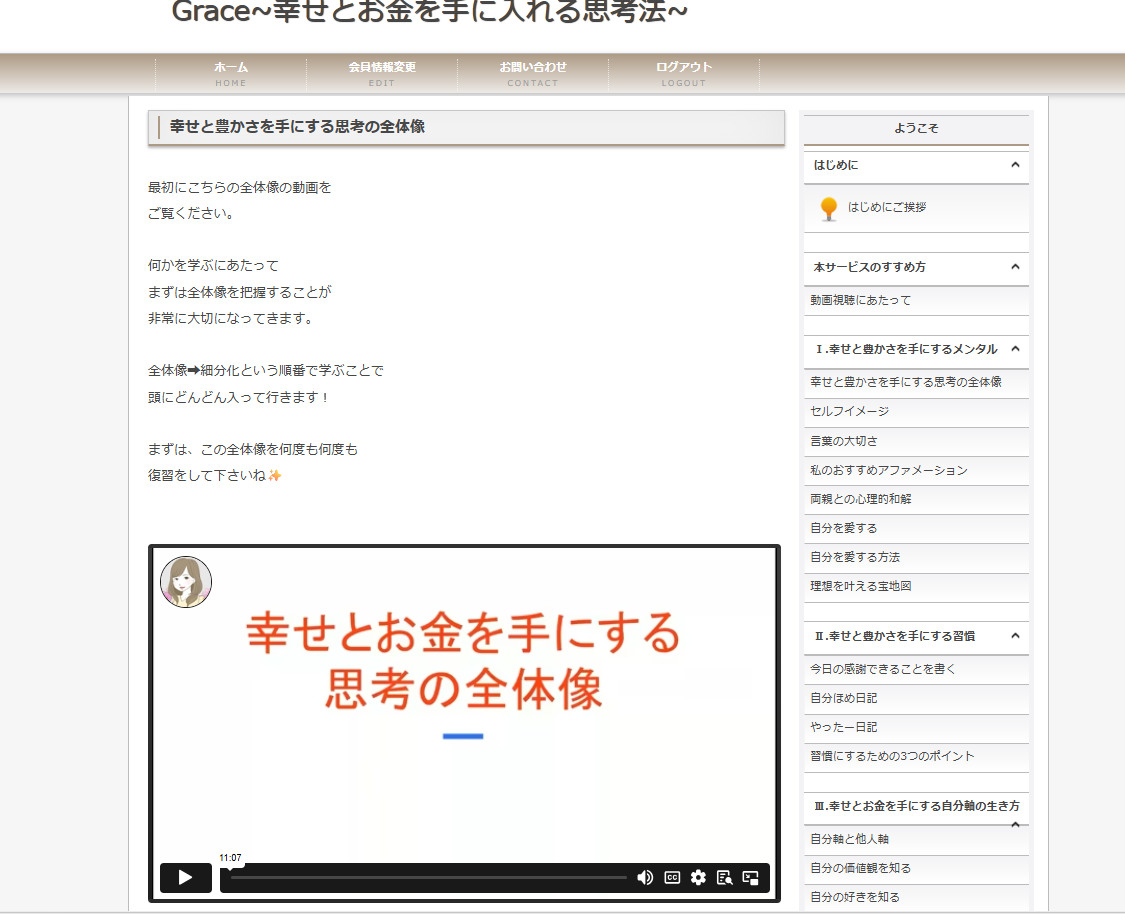Collapse 本サービスのすすめ方 section
The image size is (1125, 914).
[1015, 267]
